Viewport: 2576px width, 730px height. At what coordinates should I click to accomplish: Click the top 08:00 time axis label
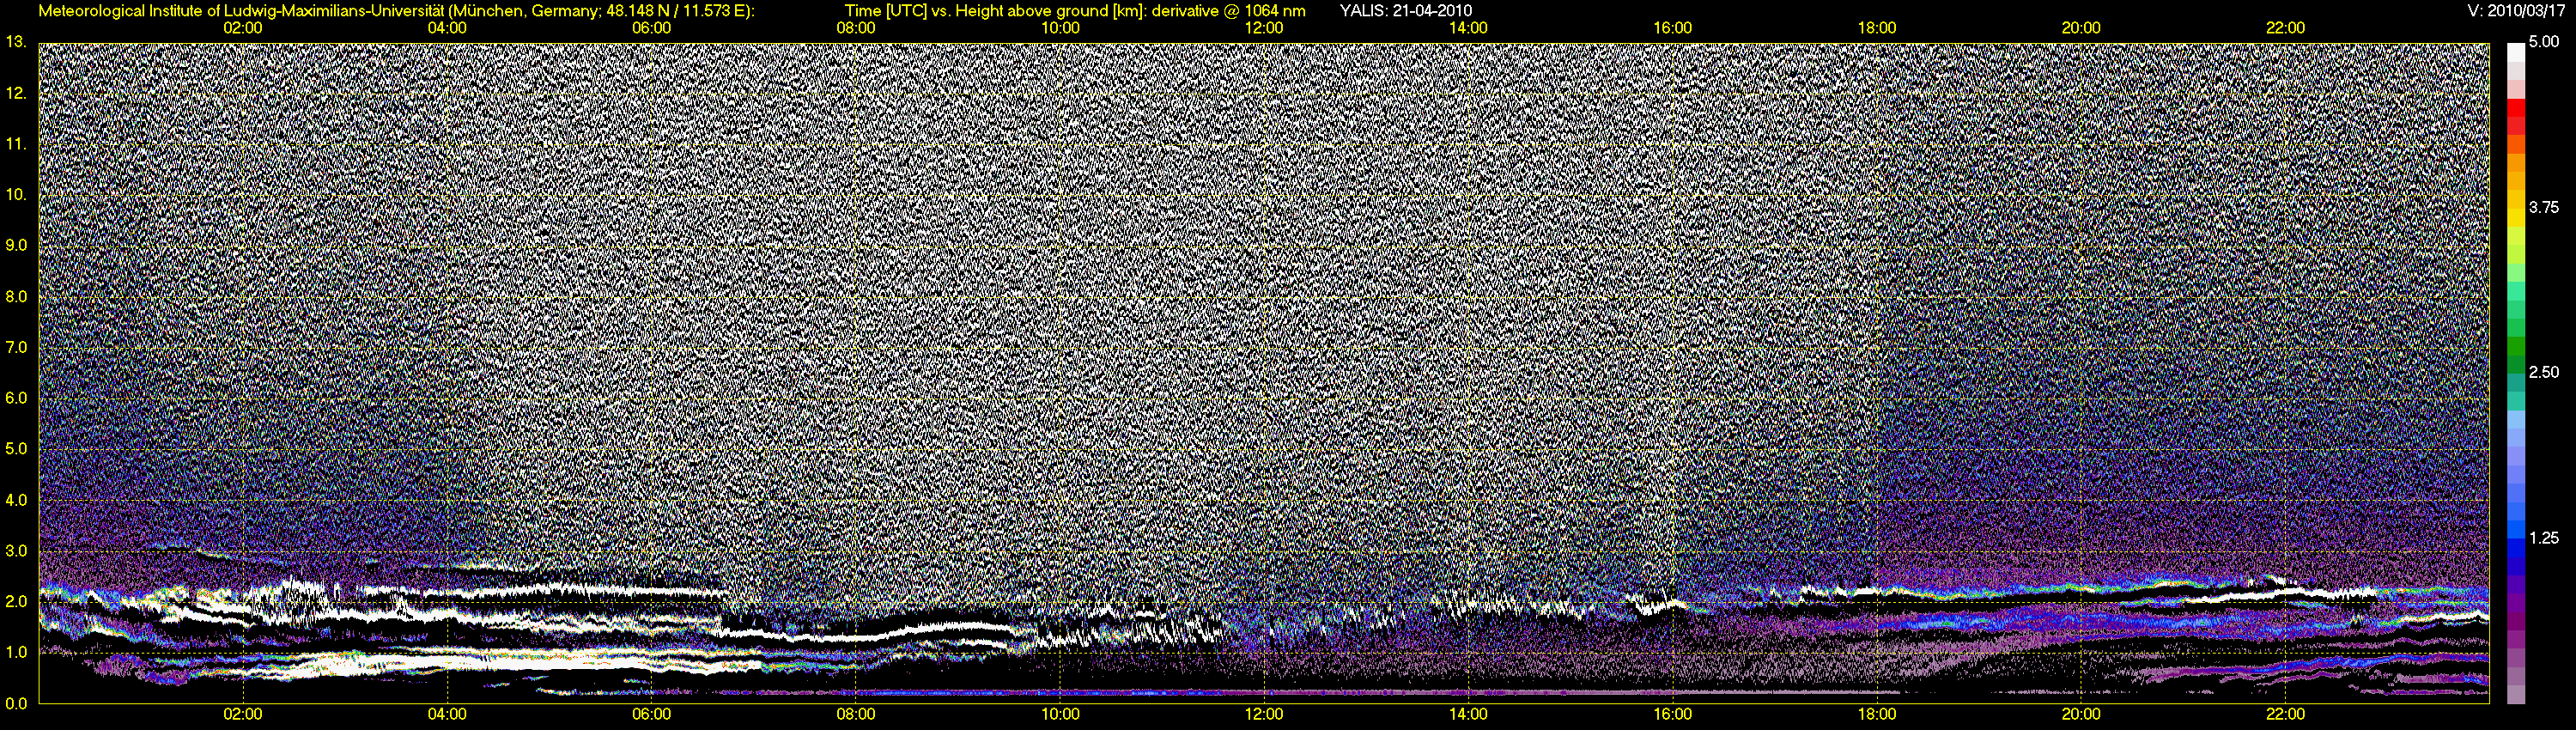point(856,28)
